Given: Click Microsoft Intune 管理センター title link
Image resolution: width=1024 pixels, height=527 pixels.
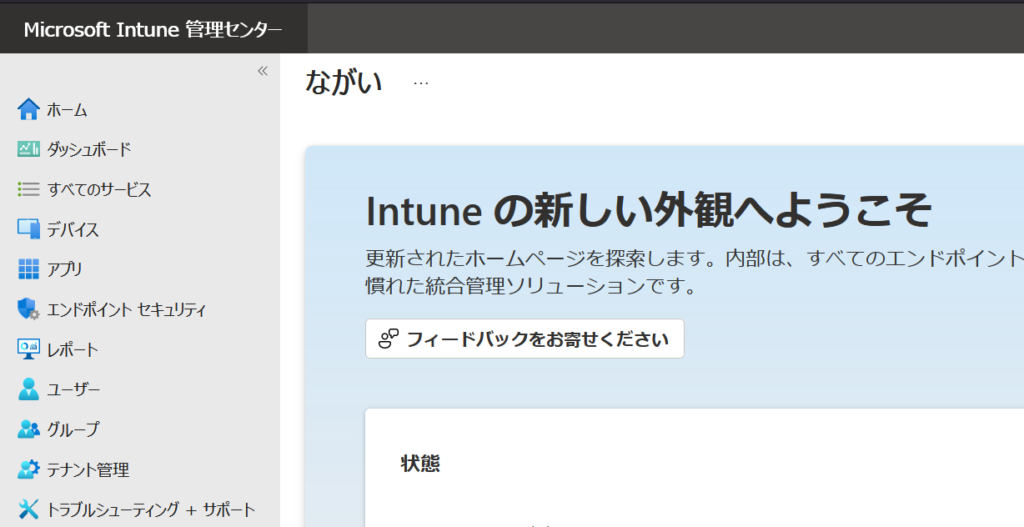Looking at the screenshot, I should pyautogui.click(x=153, y=29).
